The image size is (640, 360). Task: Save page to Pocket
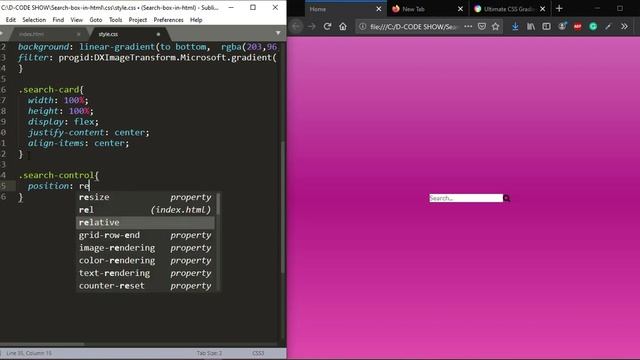pos(482,27)
